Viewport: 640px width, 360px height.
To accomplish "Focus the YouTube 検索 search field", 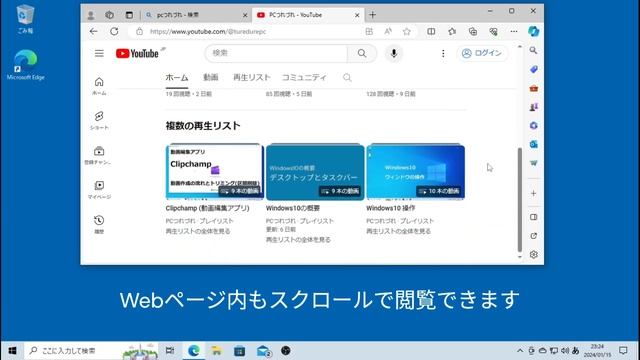I will pyautogui.click(x=276, y=53).
